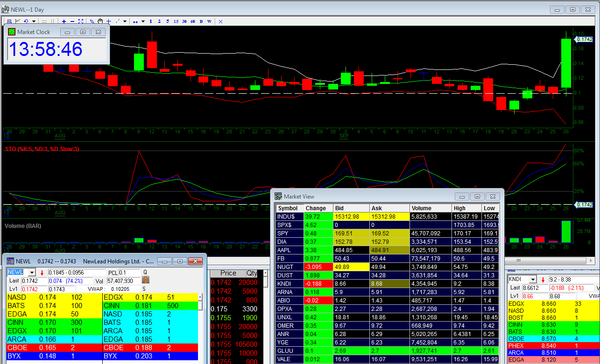
Task: Click the Volume (BAR) indicator label
Action: tap(23, 226)
